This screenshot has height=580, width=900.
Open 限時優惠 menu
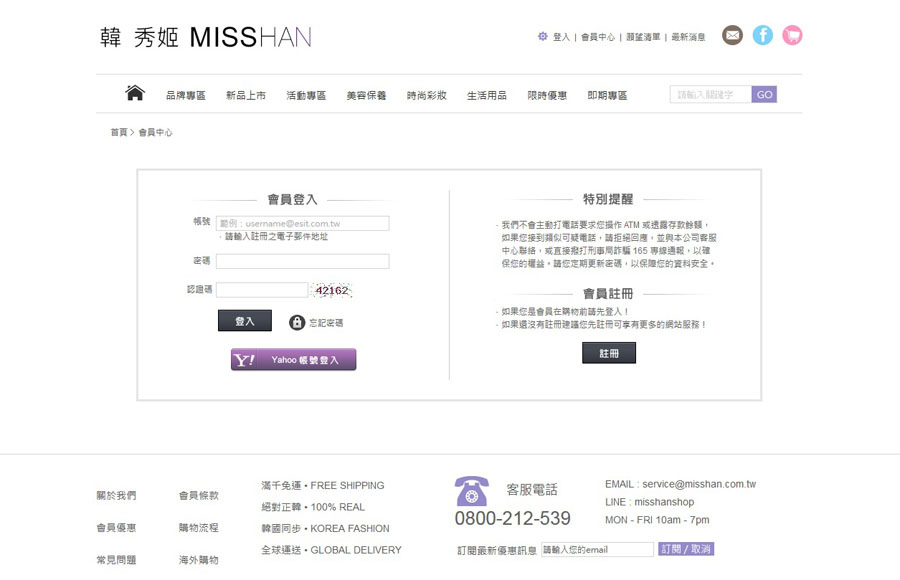tap(547, 95)
